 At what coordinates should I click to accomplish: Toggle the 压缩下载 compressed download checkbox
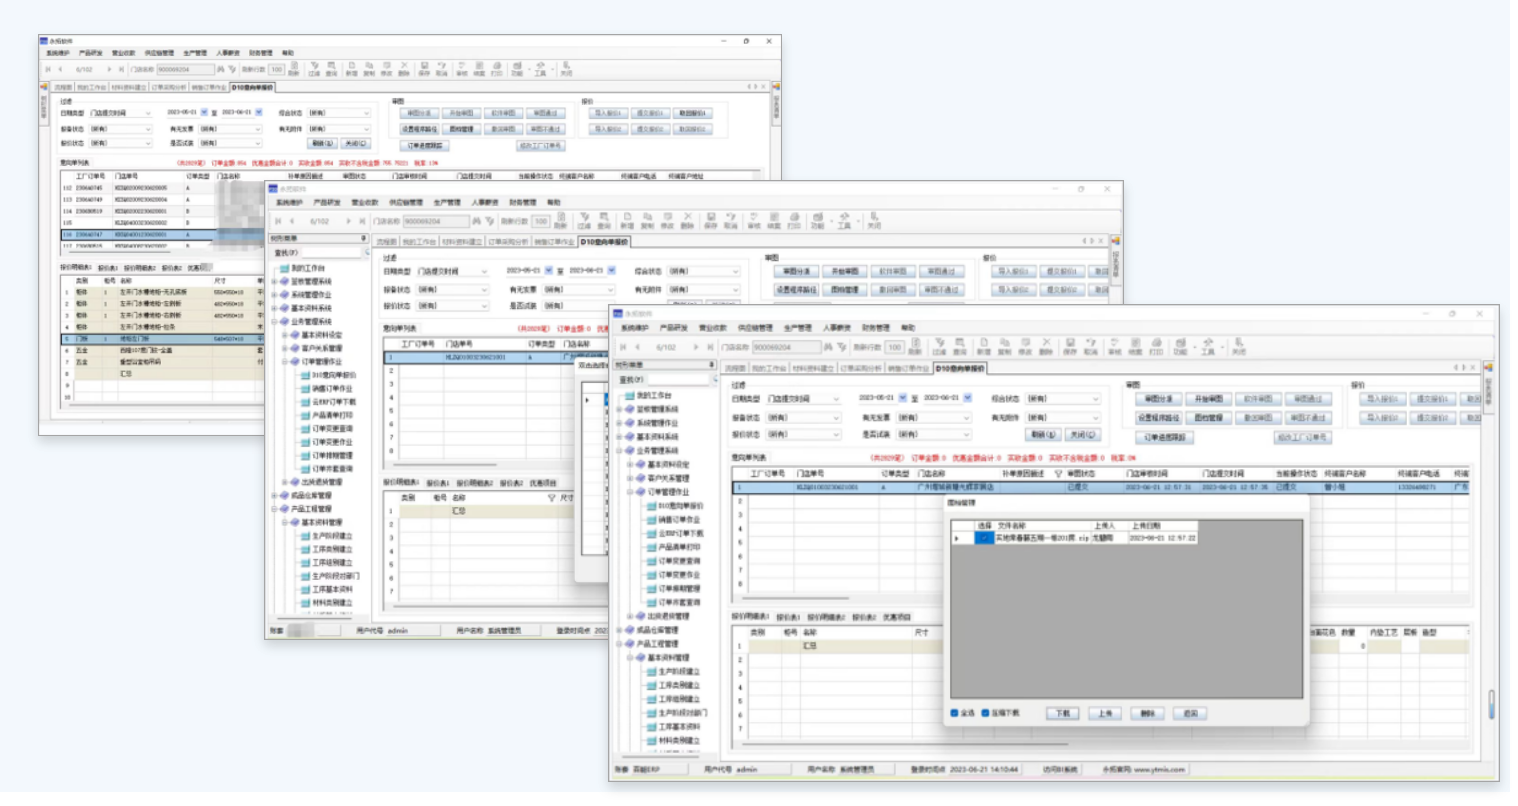[x=985, y=713]
